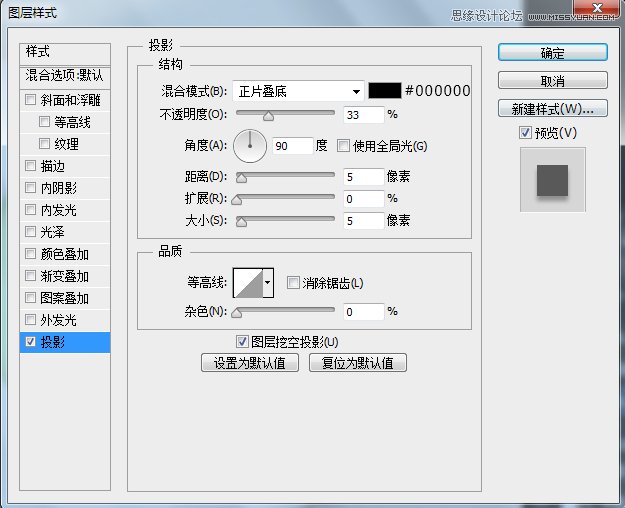Enable the 内阴影 checkbox

click(x=31, y=187)
